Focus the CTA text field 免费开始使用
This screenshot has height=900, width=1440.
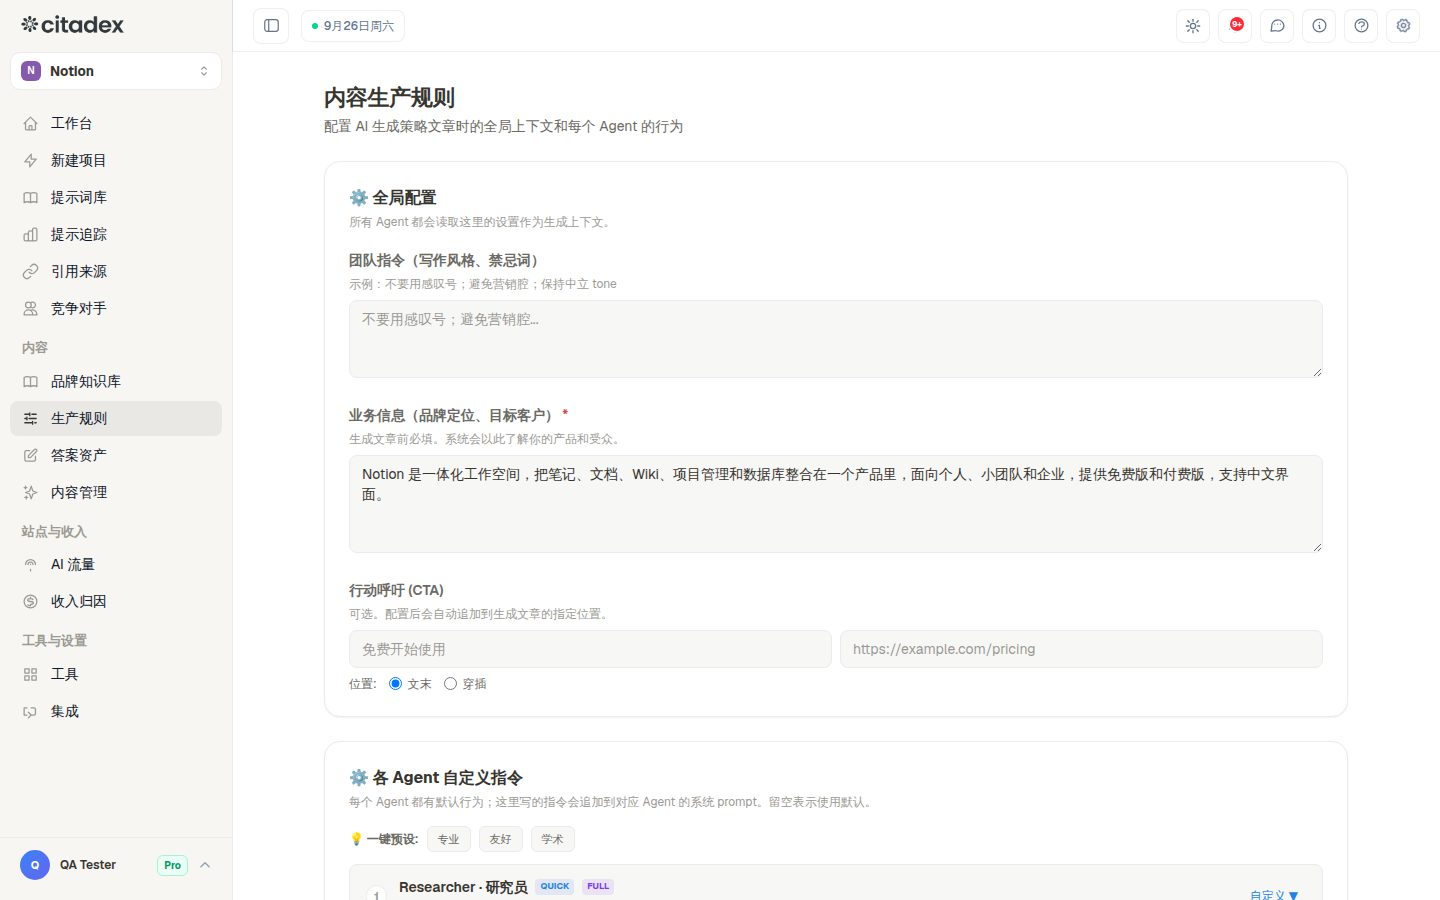coord(590,649)
